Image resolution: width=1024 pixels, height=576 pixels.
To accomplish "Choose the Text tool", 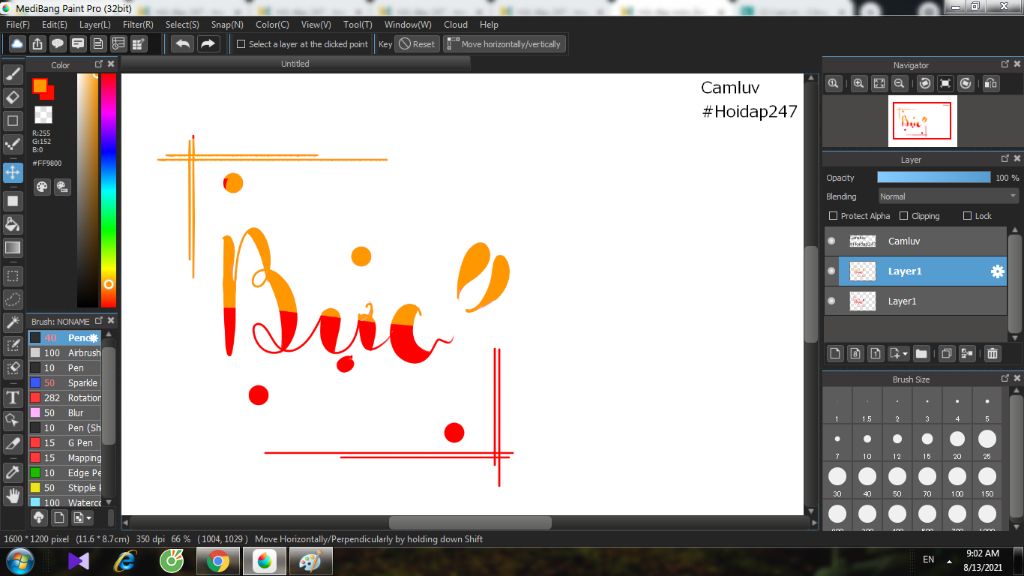I will (12, 397).
